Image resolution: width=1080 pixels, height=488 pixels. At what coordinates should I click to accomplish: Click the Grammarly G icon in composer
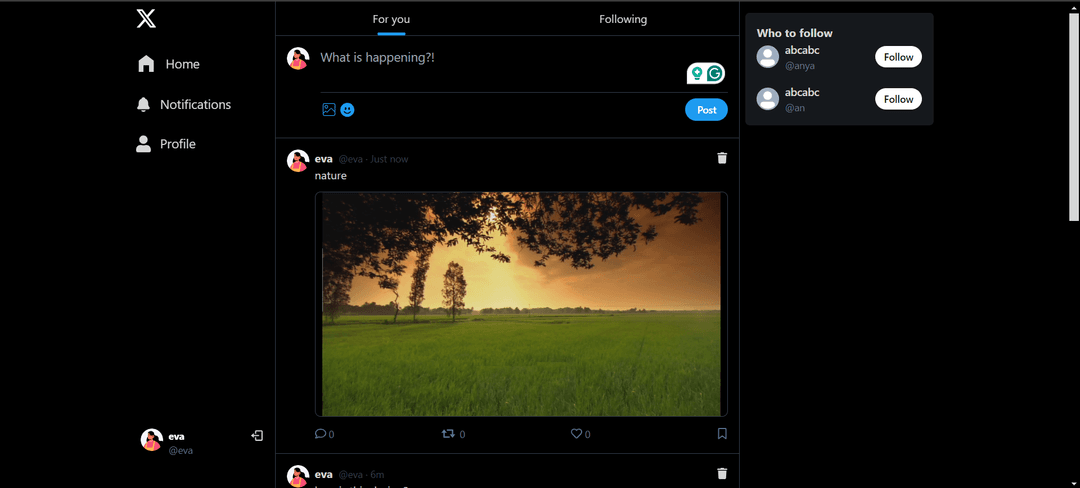(716, 73)
